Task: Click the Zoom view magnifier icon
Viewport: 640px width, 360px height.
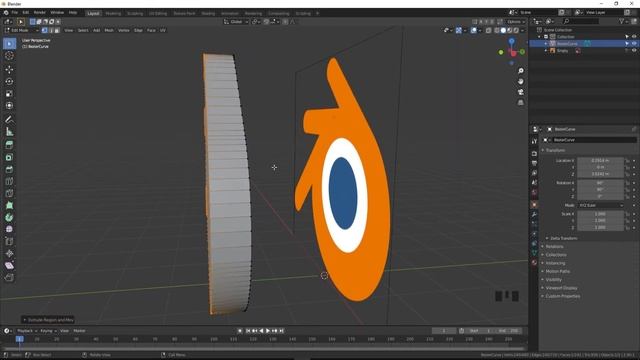Action: tap(520, 71)
